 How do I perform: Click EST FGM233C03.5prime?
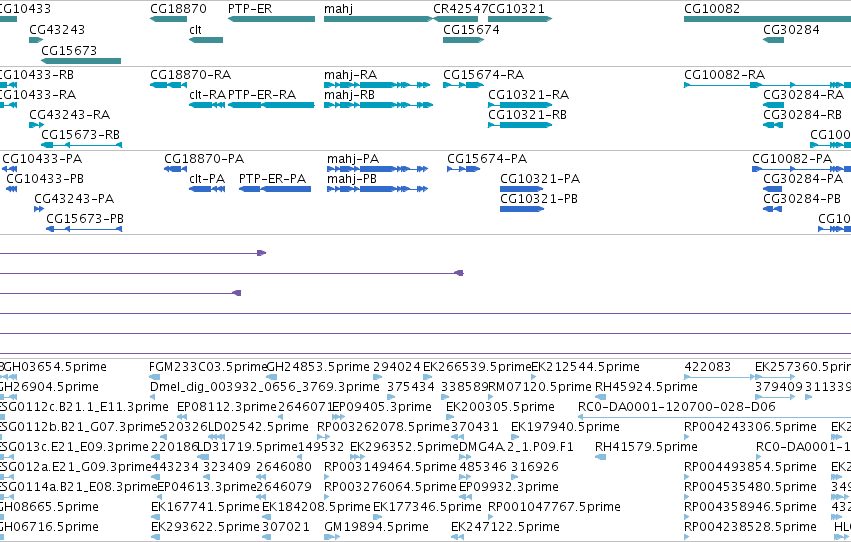pos(155,377)
